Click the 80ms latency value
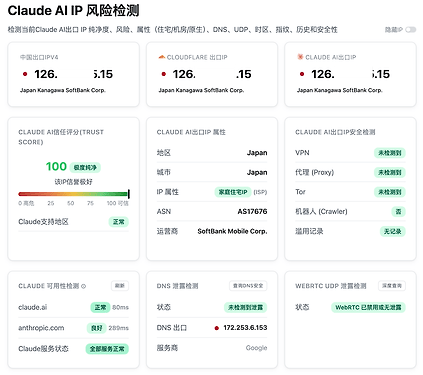Screen dimensions: 423x375 pos(120,307)
